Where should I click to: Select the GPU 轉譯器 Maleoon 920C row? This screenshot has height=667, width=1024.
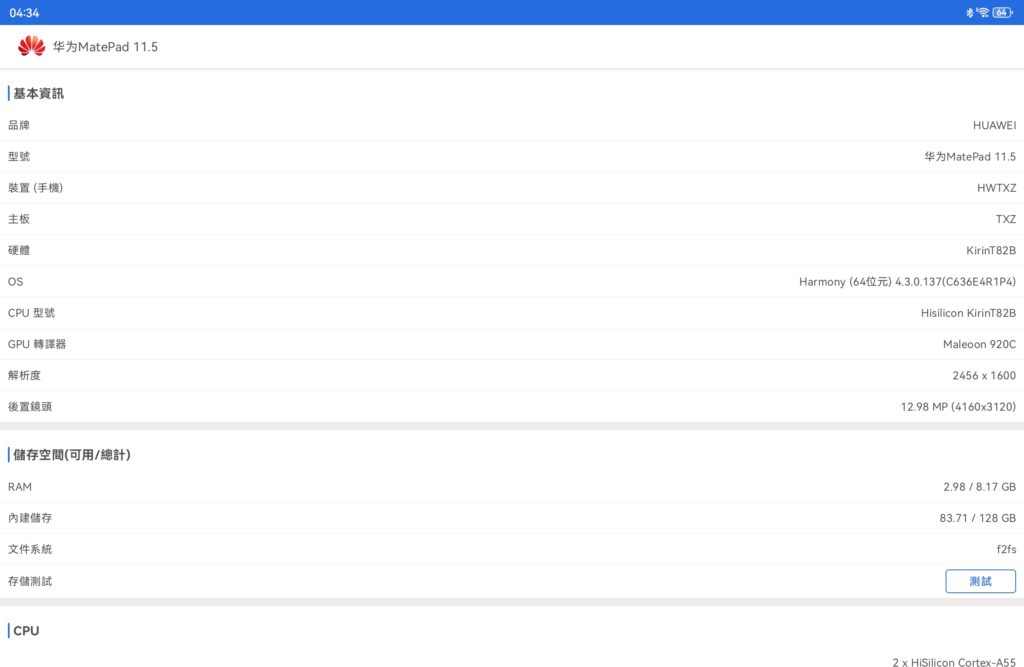coord(512,344)
